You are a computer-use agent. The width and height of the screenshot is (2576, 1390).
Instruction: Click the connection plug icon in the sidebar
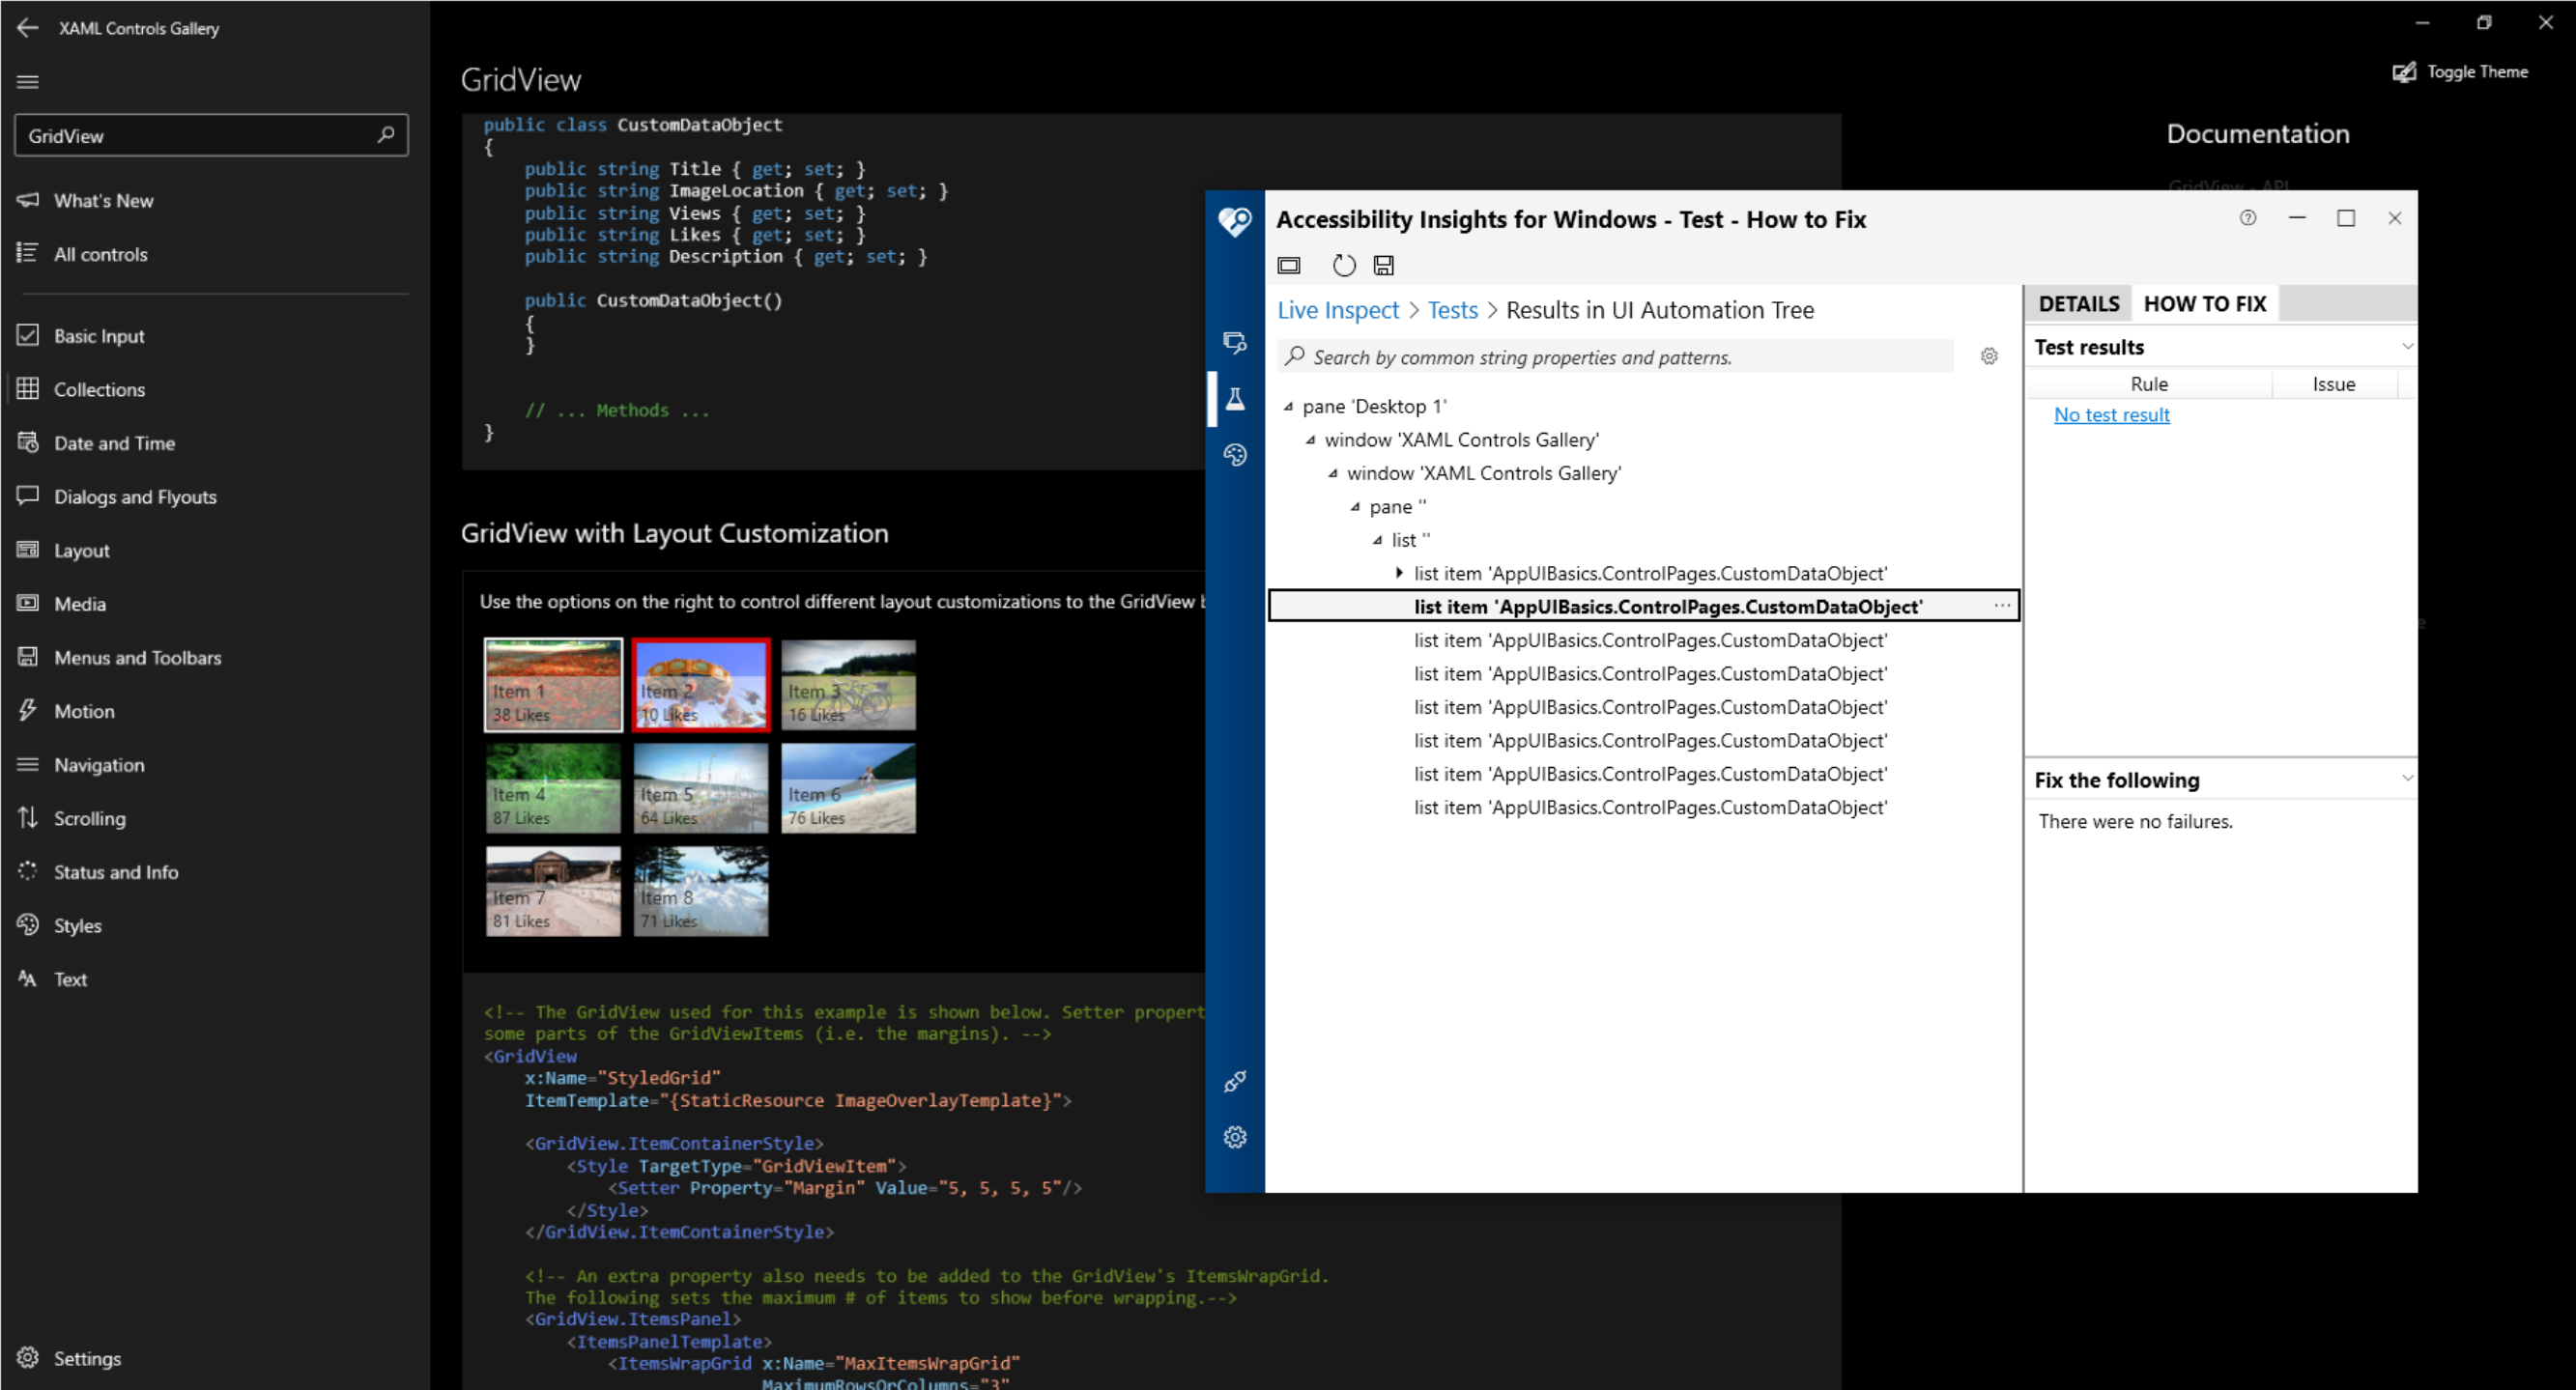[x=1235, y=1081]
